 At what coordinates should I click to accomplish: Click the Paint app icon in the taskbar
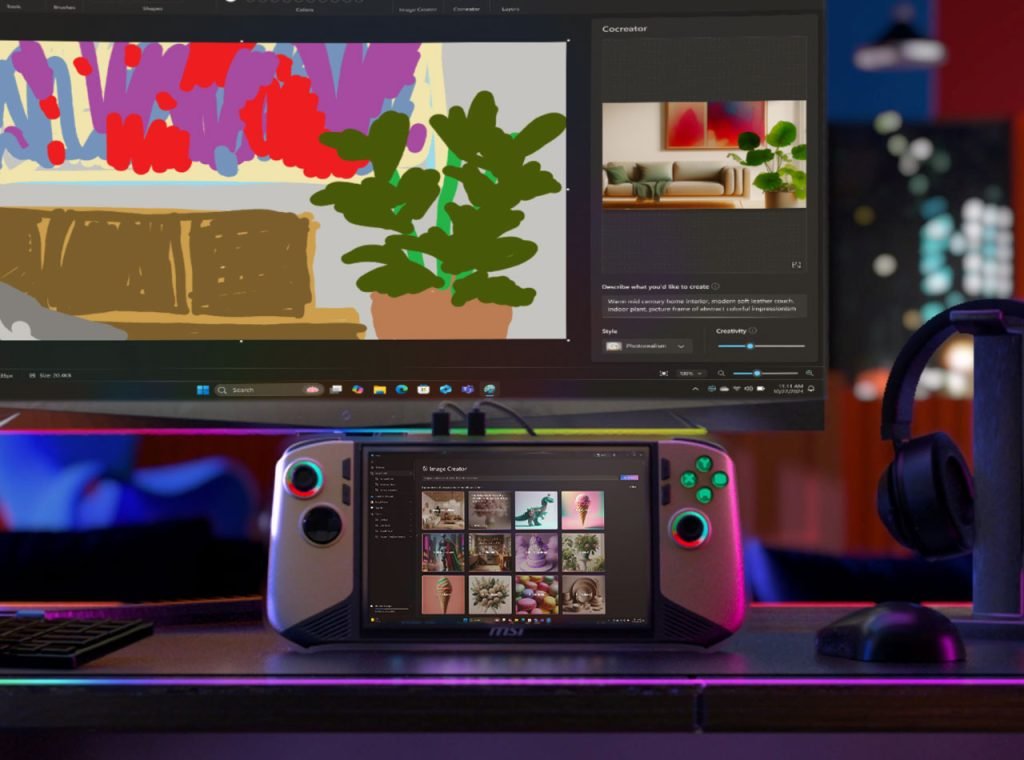tap(489, 390)
